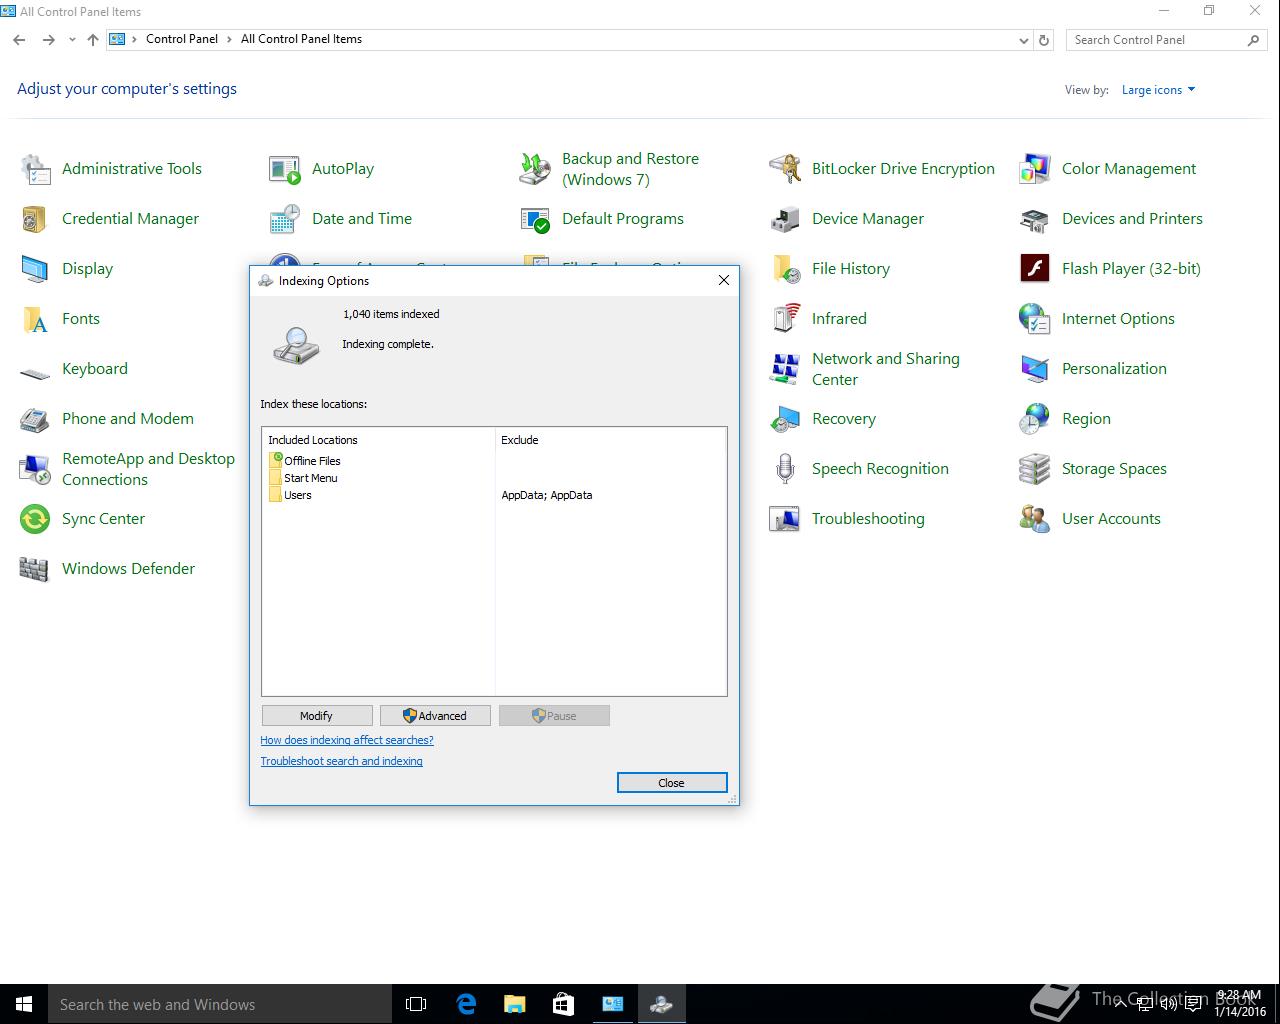Open 'Troubleshoot search and indexing' link

click(341, 761)
